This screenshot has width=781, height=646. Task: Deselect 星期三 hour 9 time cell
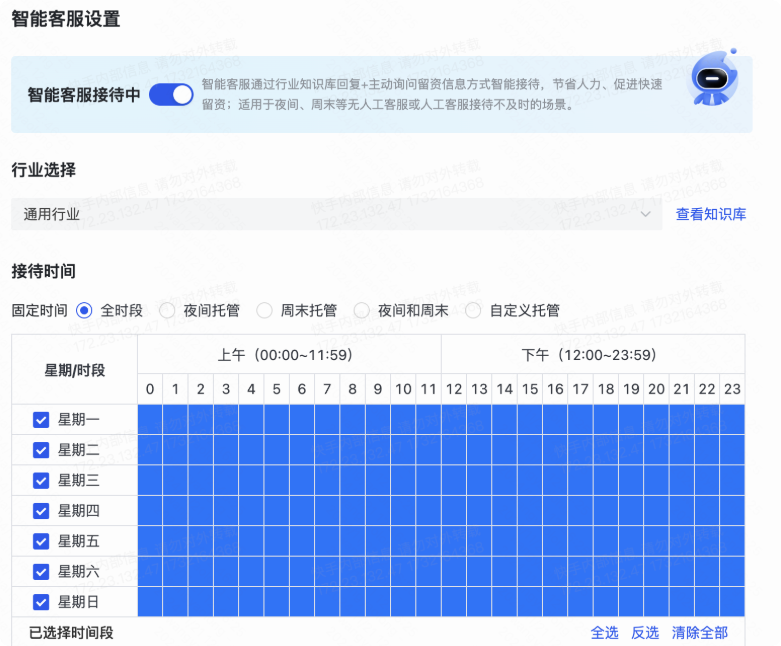point(378,481)
